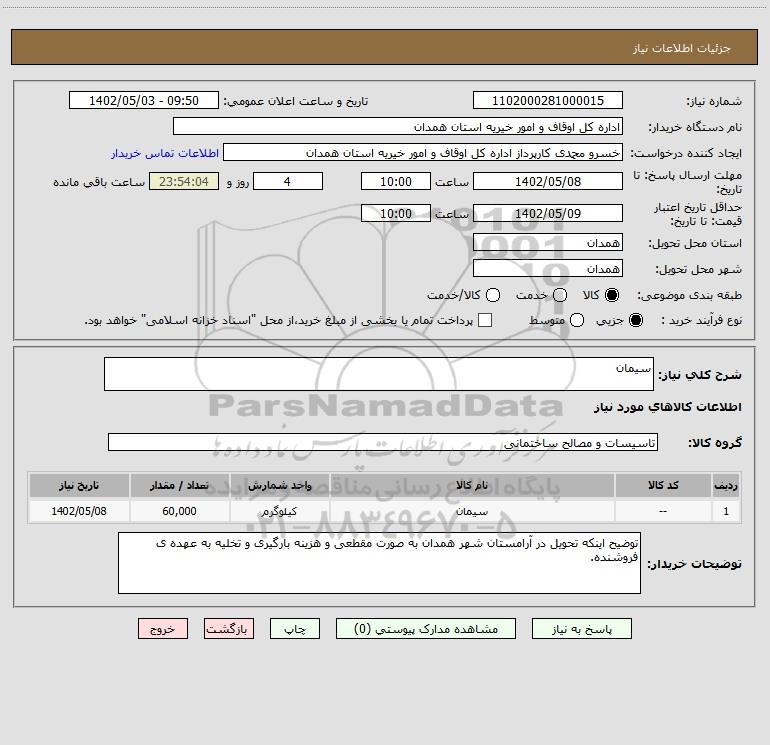Click the response deadline date 1402/05/08 field
The image size is (770, 745).
(x=548, y=181)
